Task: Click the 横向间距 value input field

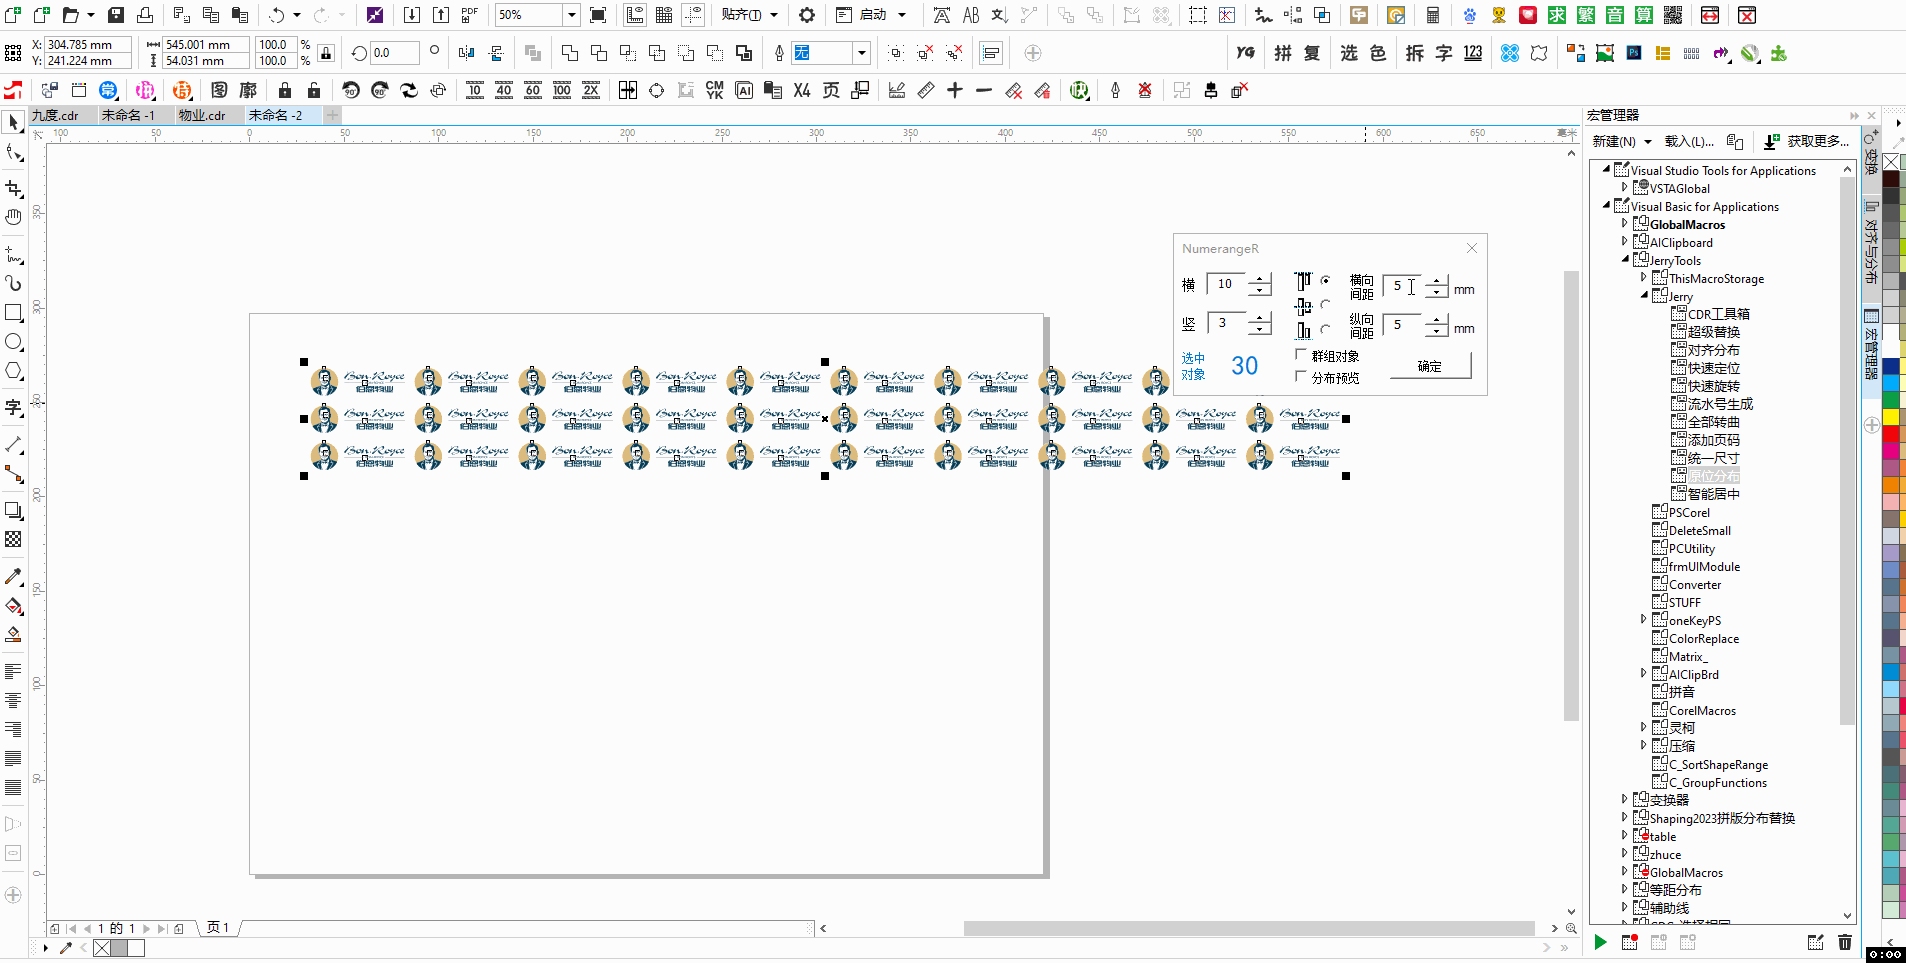Action: click(x=1403, y=286)
